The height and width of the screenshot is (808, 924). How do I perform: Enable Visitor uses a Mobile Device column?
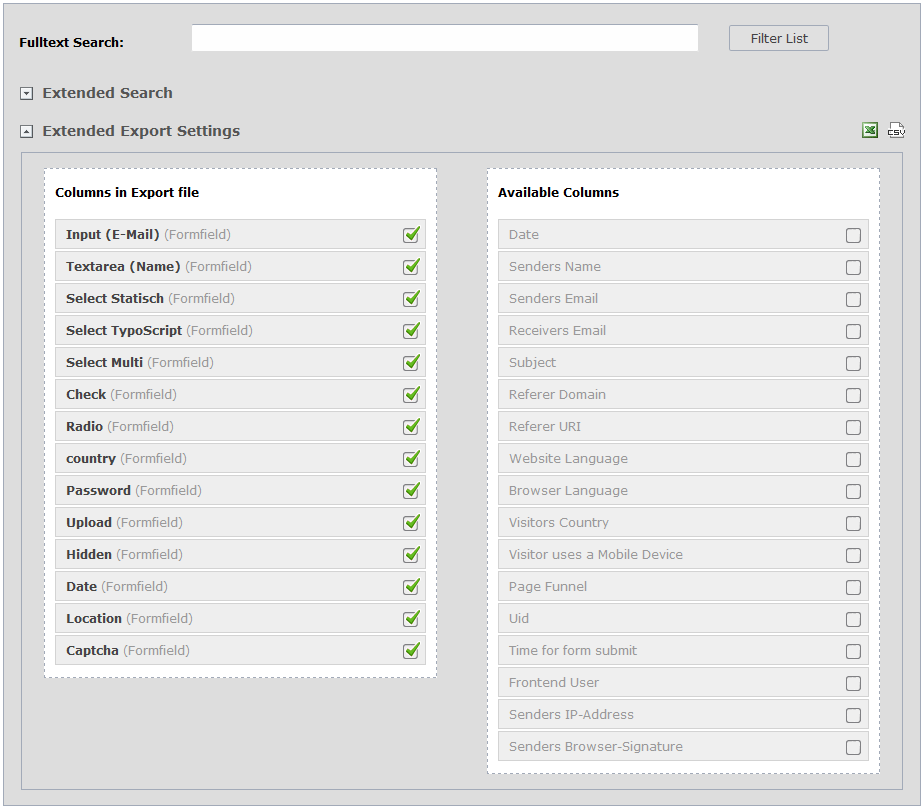click(853, 555)
